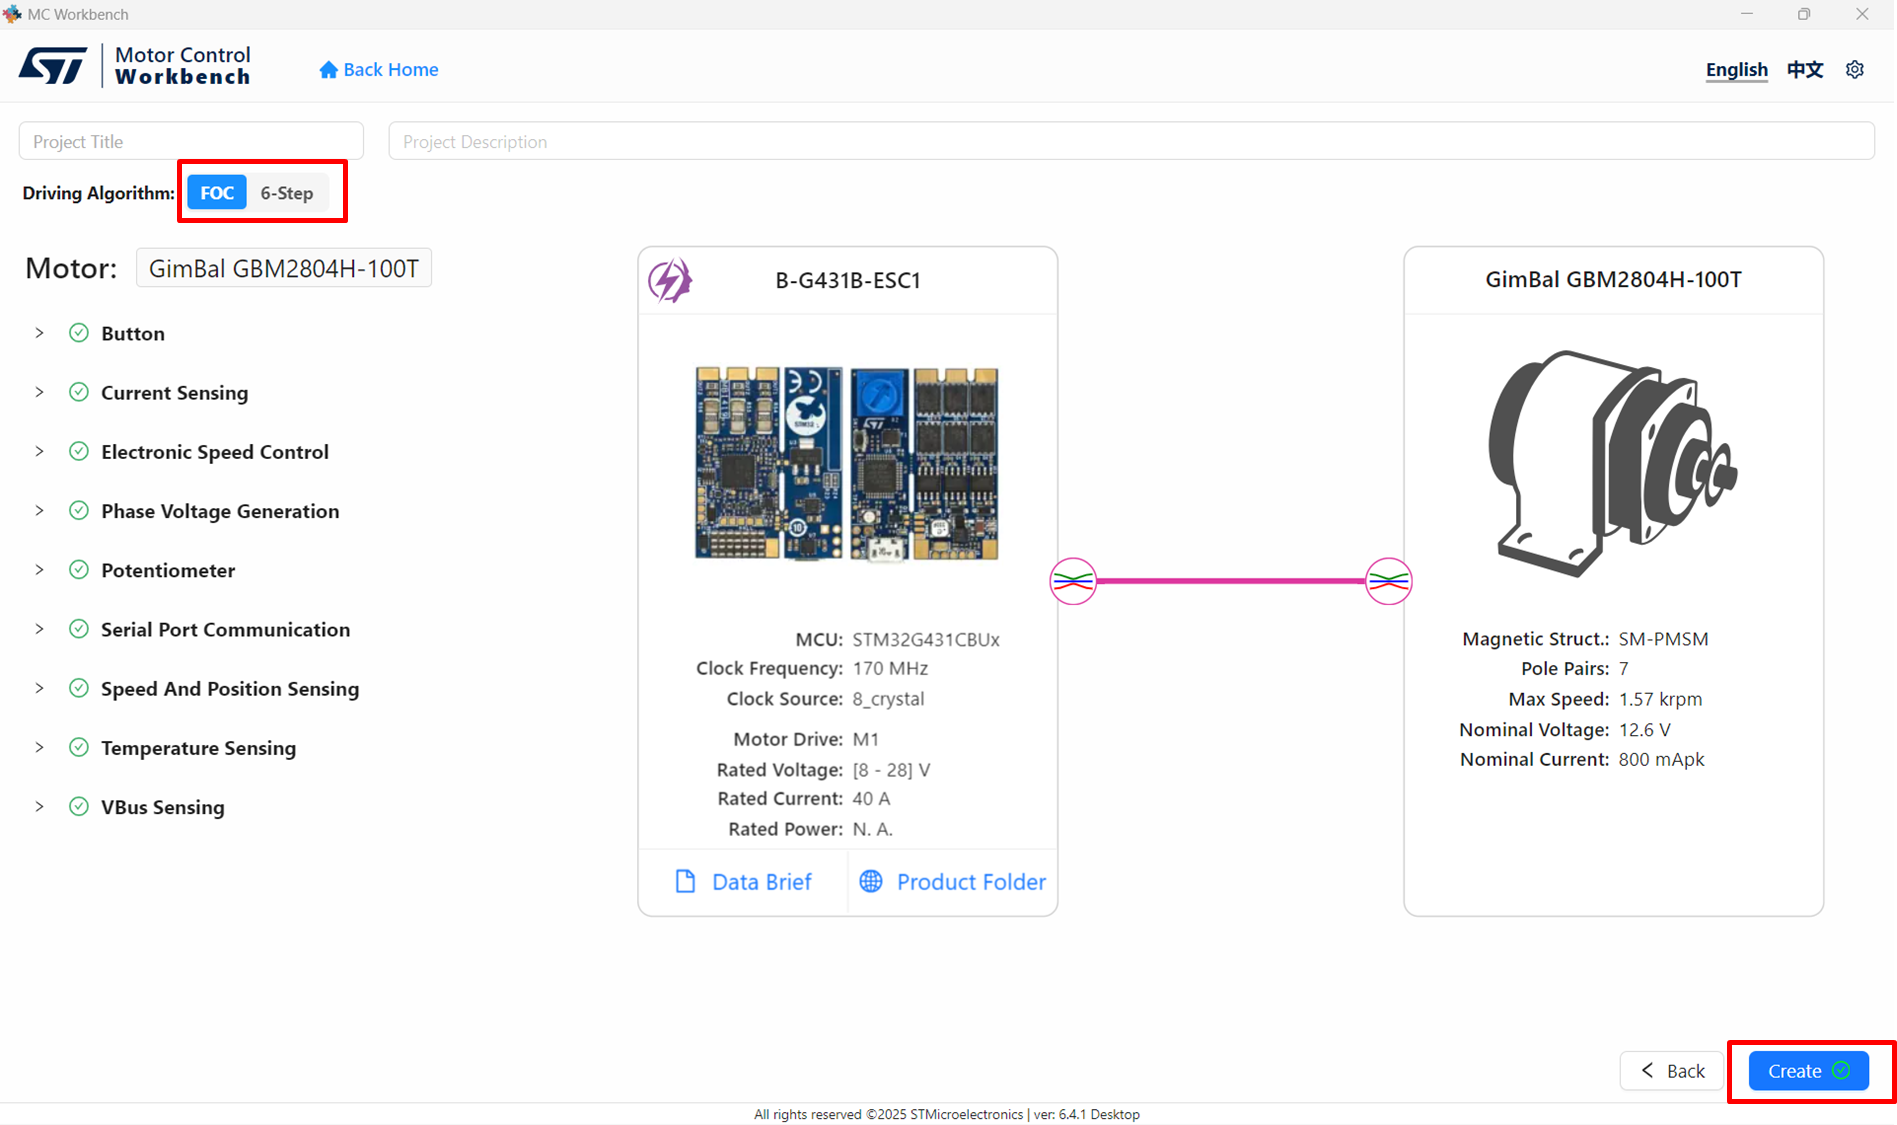
Task: Select the FOC driving algorithm
Action: 217,193
